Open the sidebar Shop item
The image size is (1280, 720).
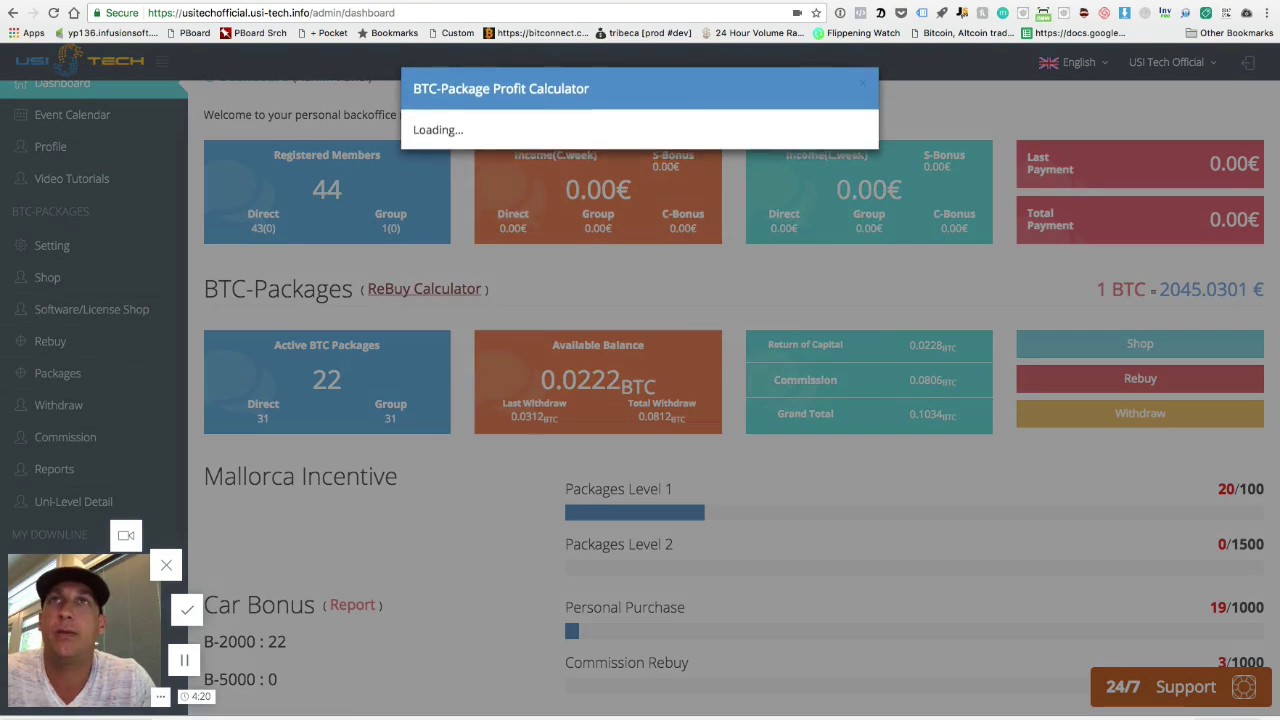pyautogui.click(x=47, y=277)
